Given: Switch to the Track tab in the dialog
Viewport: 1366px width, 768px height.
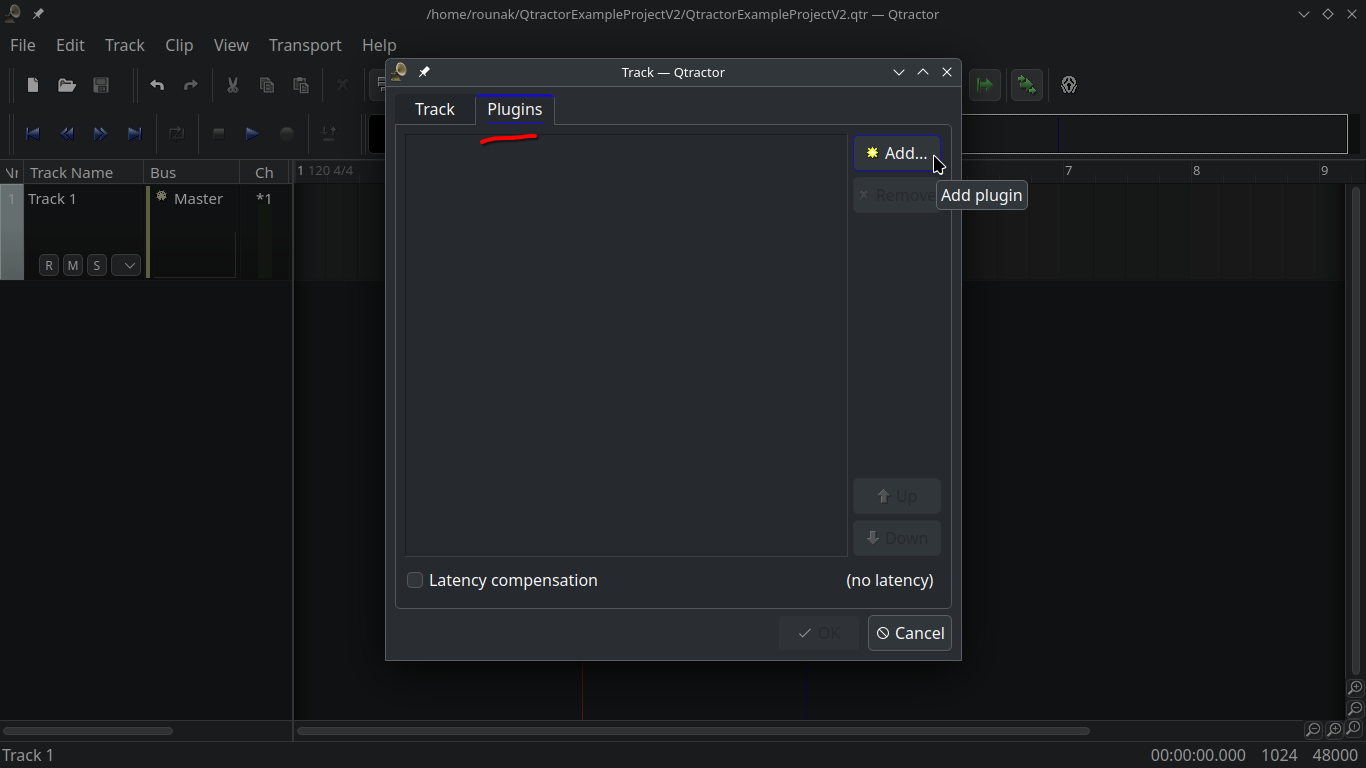Looking at the screenshot, I should pos(435,109).
